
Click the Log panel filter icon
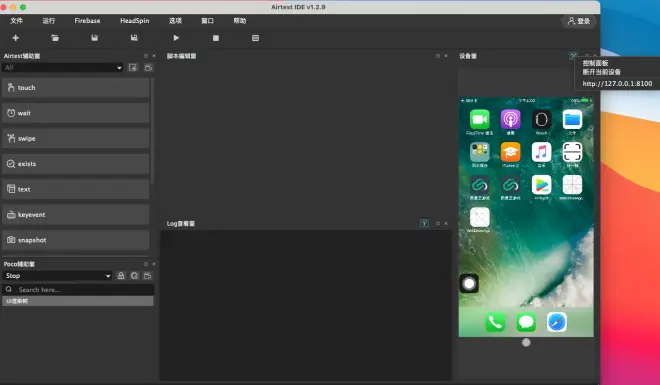424,223
